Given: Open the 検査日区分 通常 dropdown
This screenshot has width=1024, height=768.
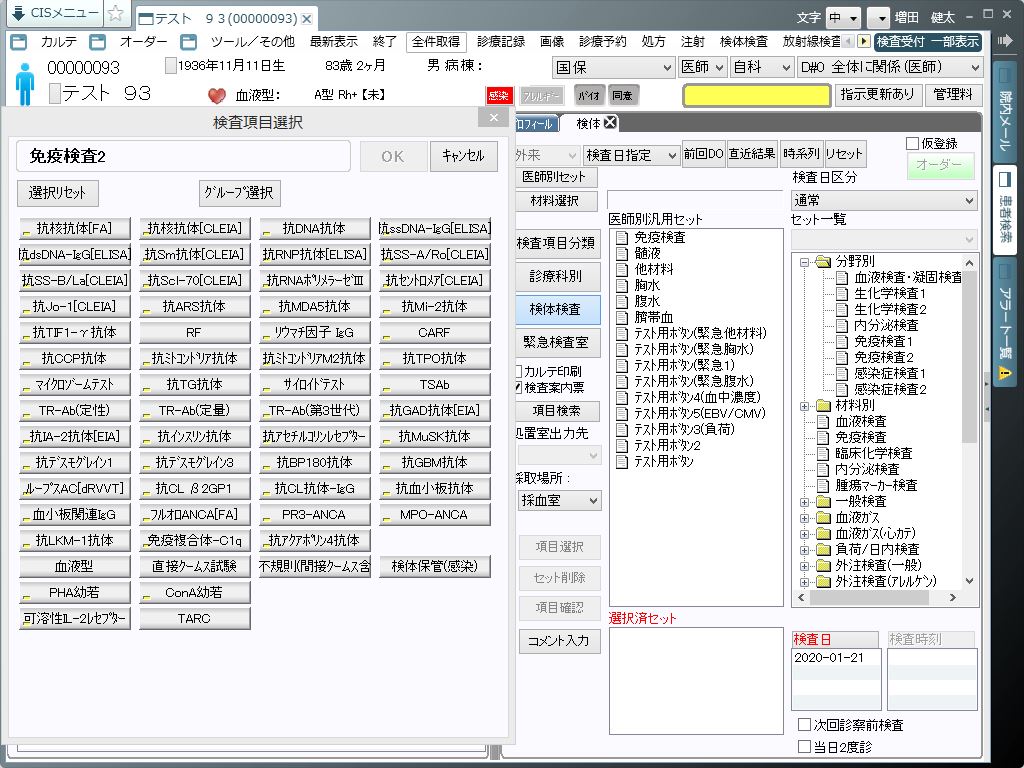Looking at the screenshot, I should 884,200.
